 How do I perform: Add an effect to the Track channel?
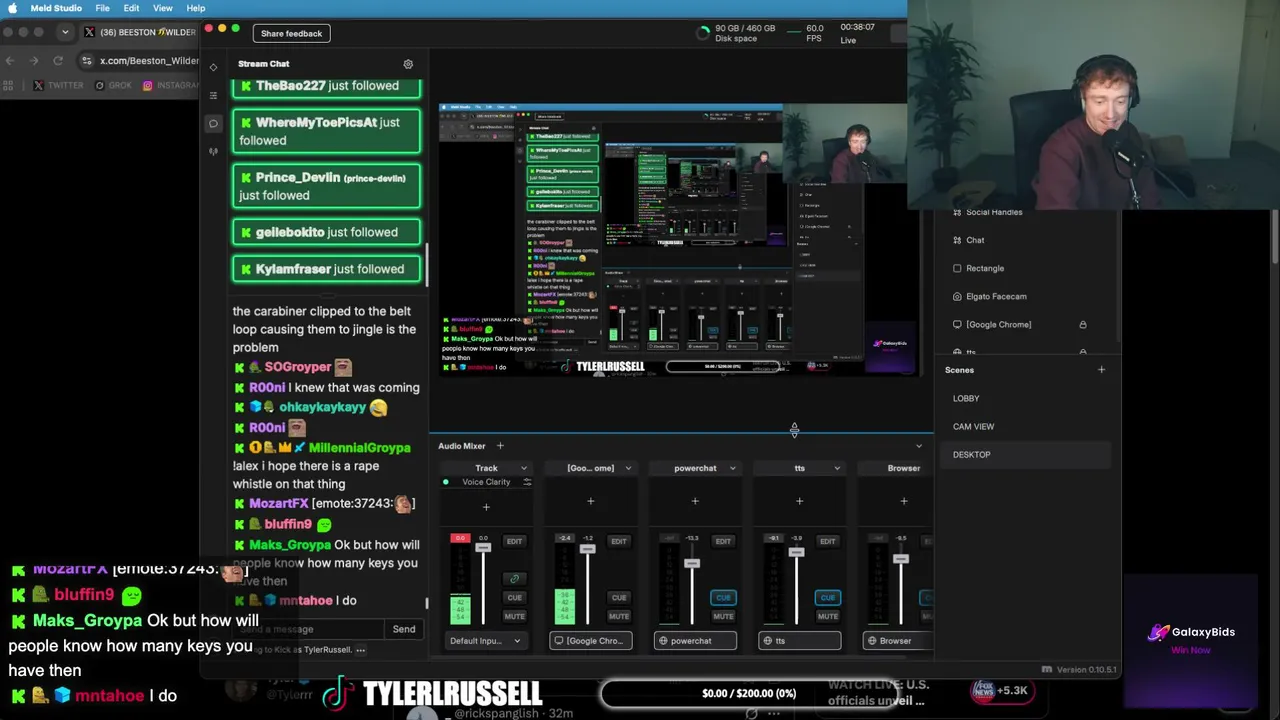point(486,507)
